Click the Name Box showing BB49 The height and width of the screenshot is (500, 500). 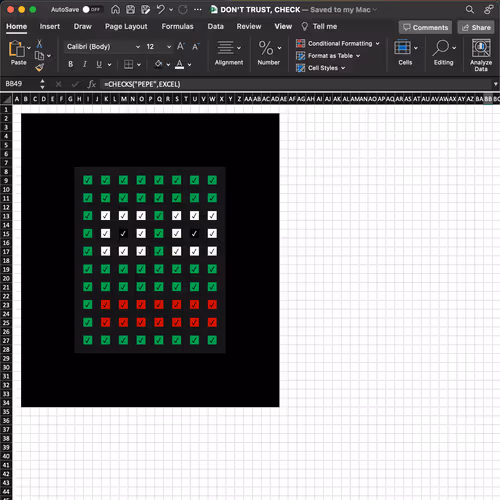pyautogui.click(x=21, y=84)
